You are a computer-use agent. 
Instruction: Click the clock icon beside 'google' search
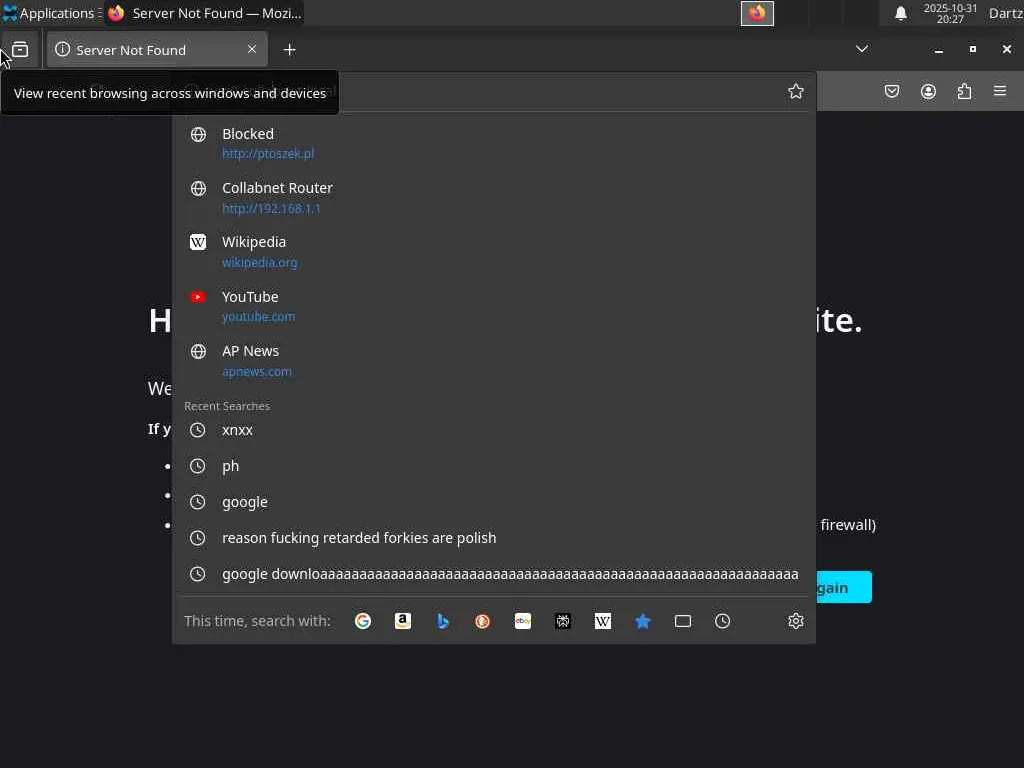197,502
